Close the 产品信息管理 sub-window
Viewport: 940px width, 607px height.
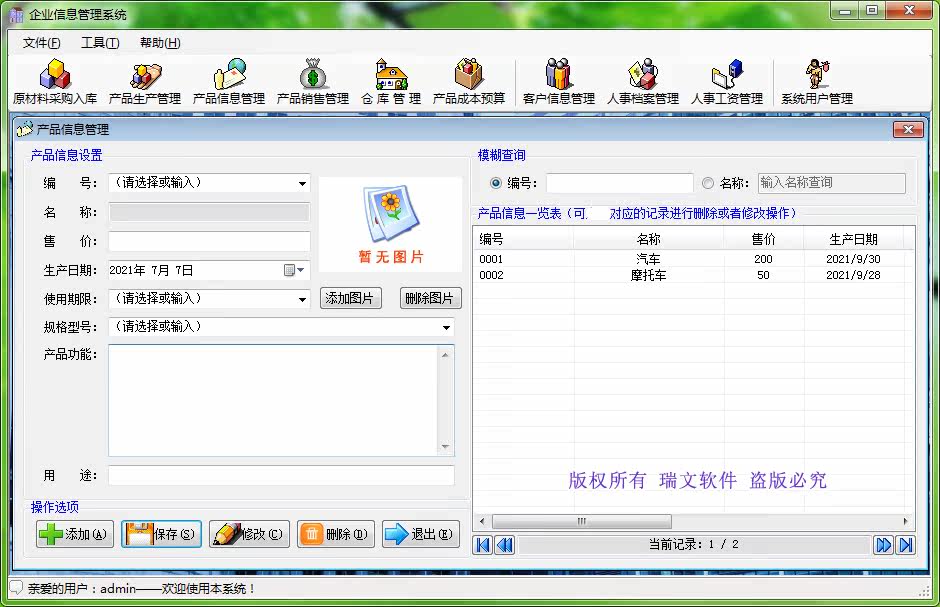coord(908,129)
